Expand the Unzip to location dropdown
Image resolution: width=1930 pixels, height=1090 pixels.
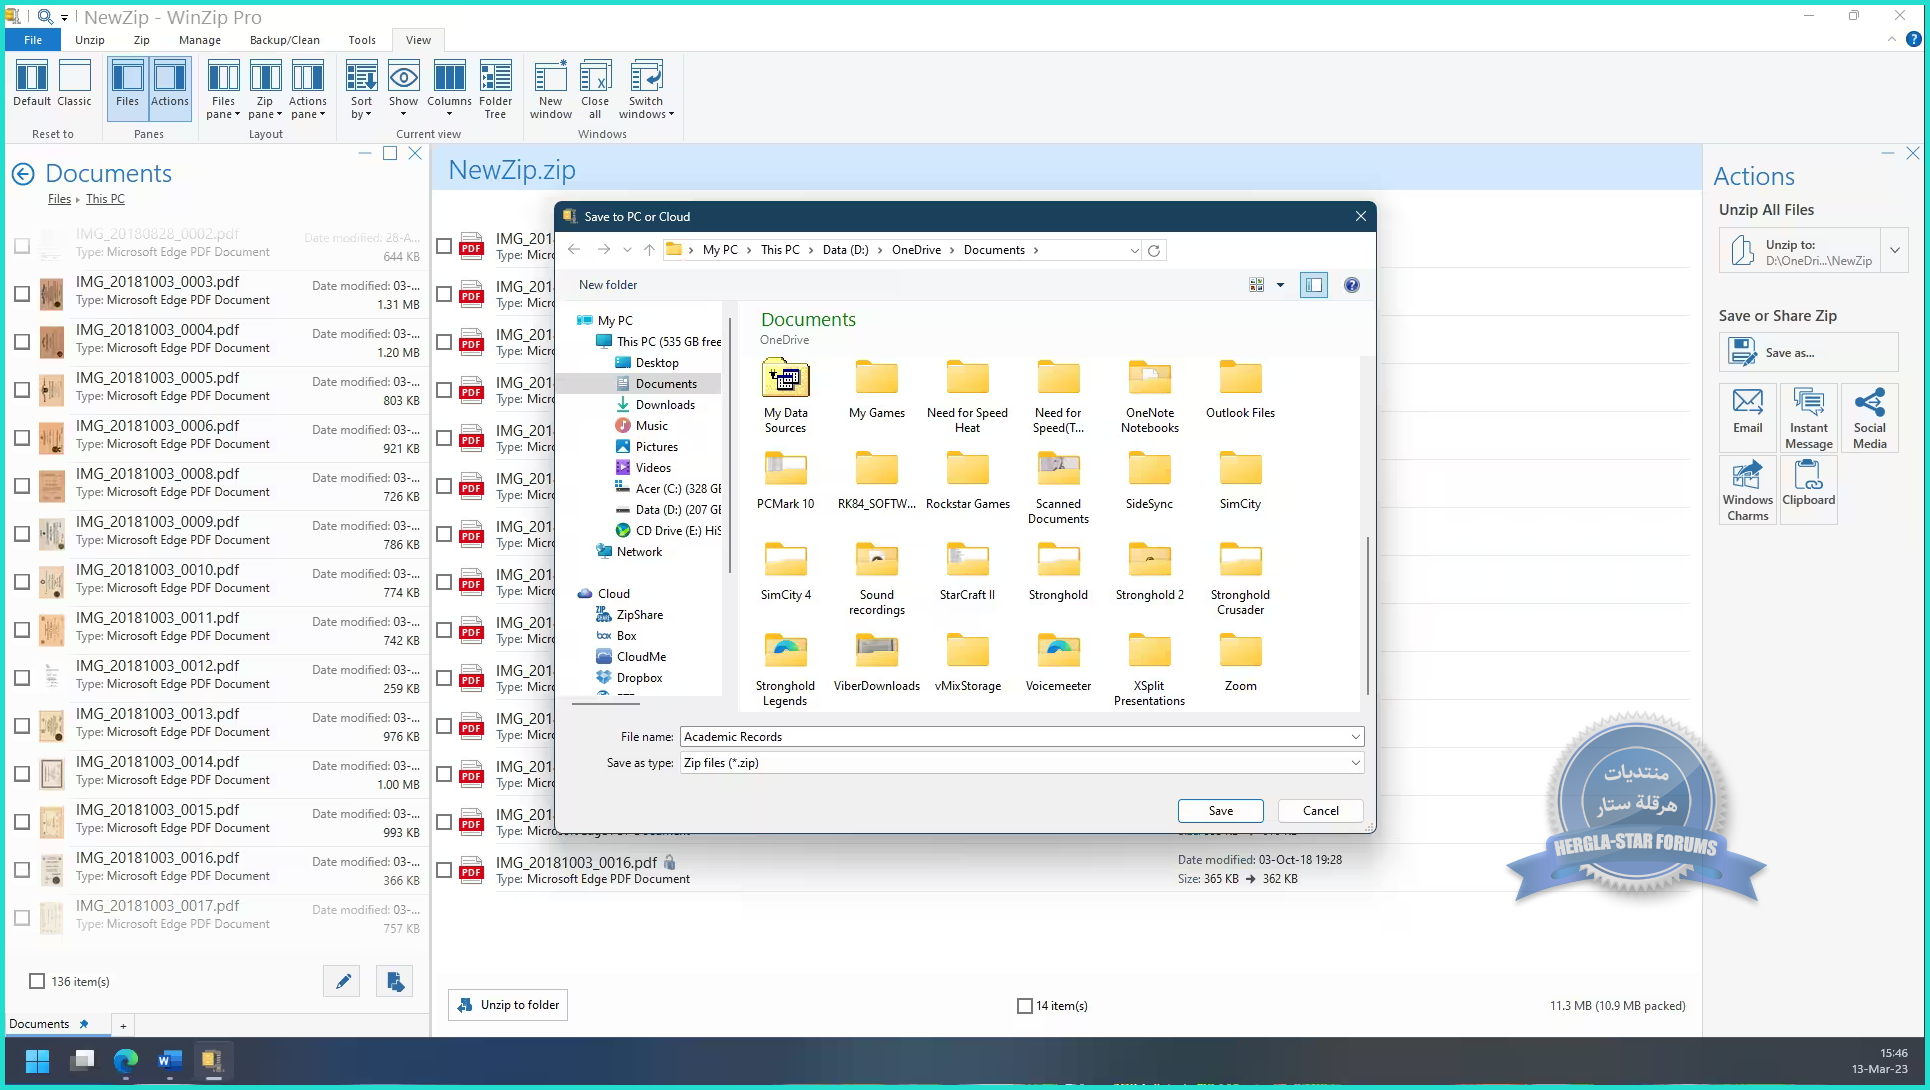pos(1895,251)
